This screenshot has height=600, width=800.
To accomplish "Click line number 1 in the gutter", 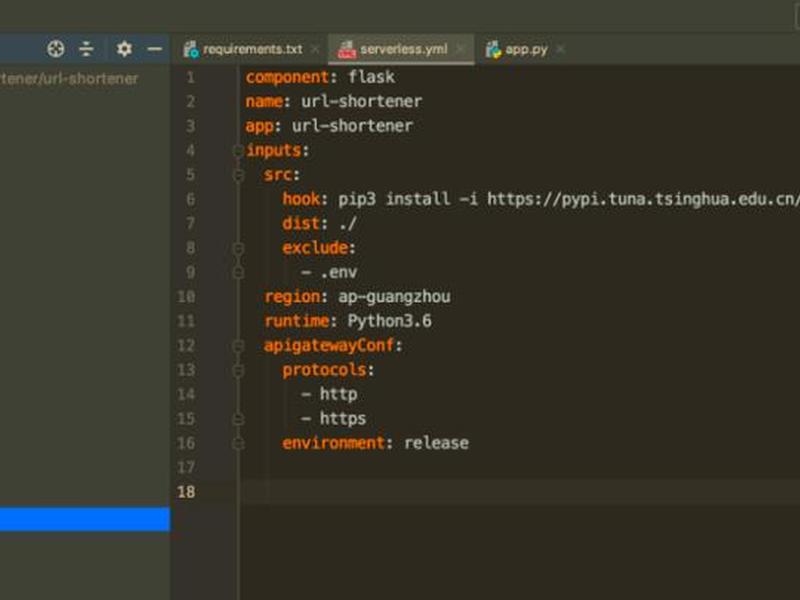I will [x=191, y=78].
